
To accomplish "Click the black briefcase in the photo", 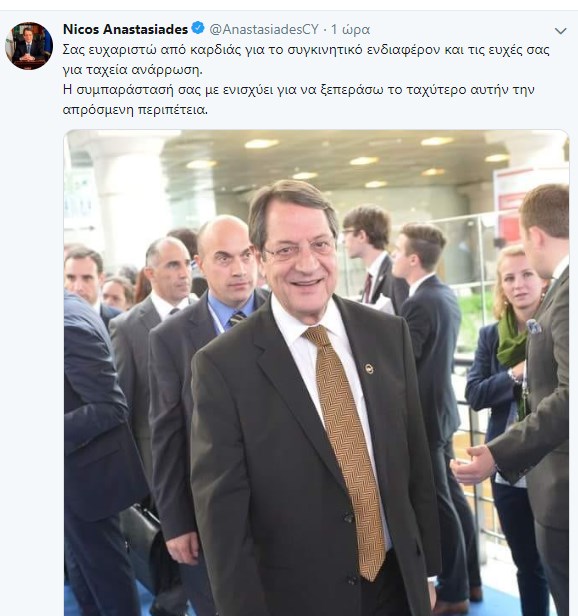I will coord(141,538).
